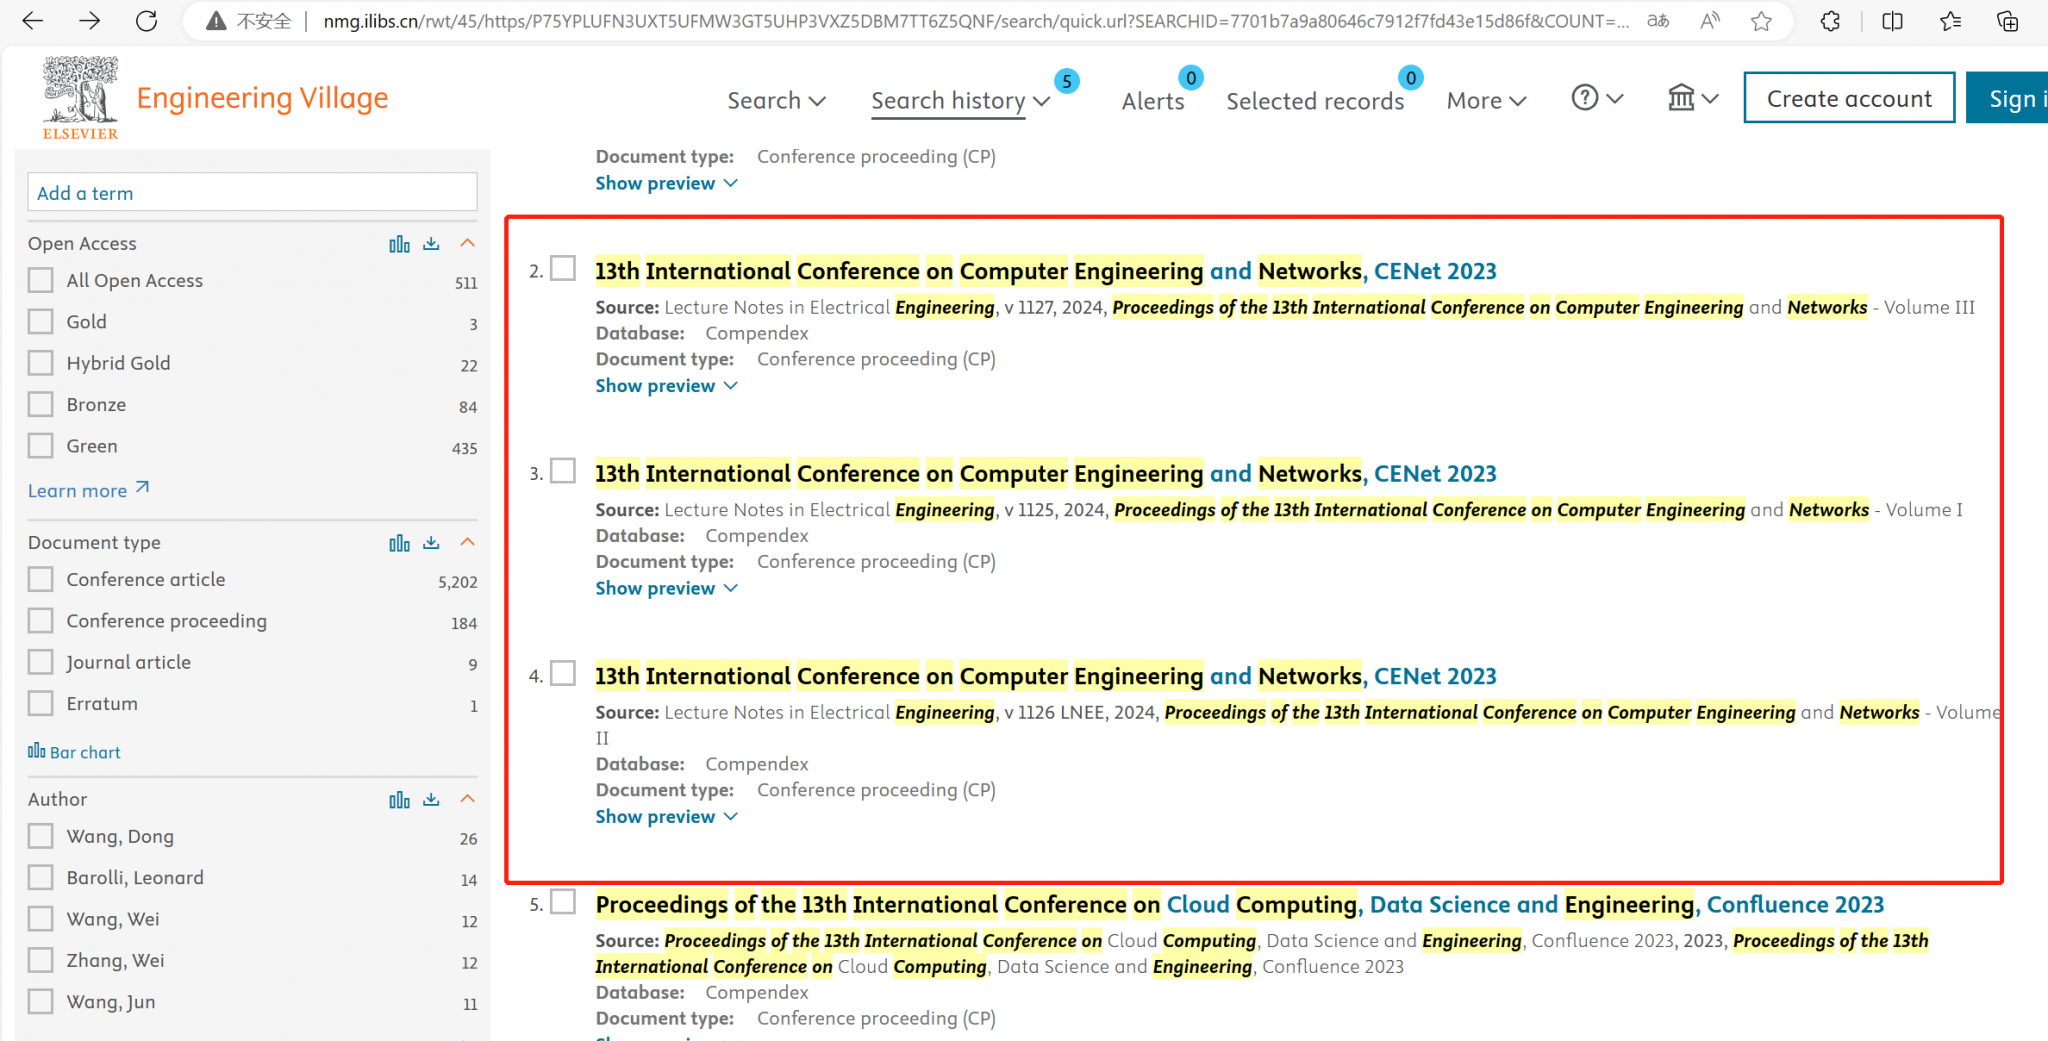Open result 5 Confluence 2023 title
This screenshot has width=2048, height=1041.
pyautogui.click(x=1239, y=905)
